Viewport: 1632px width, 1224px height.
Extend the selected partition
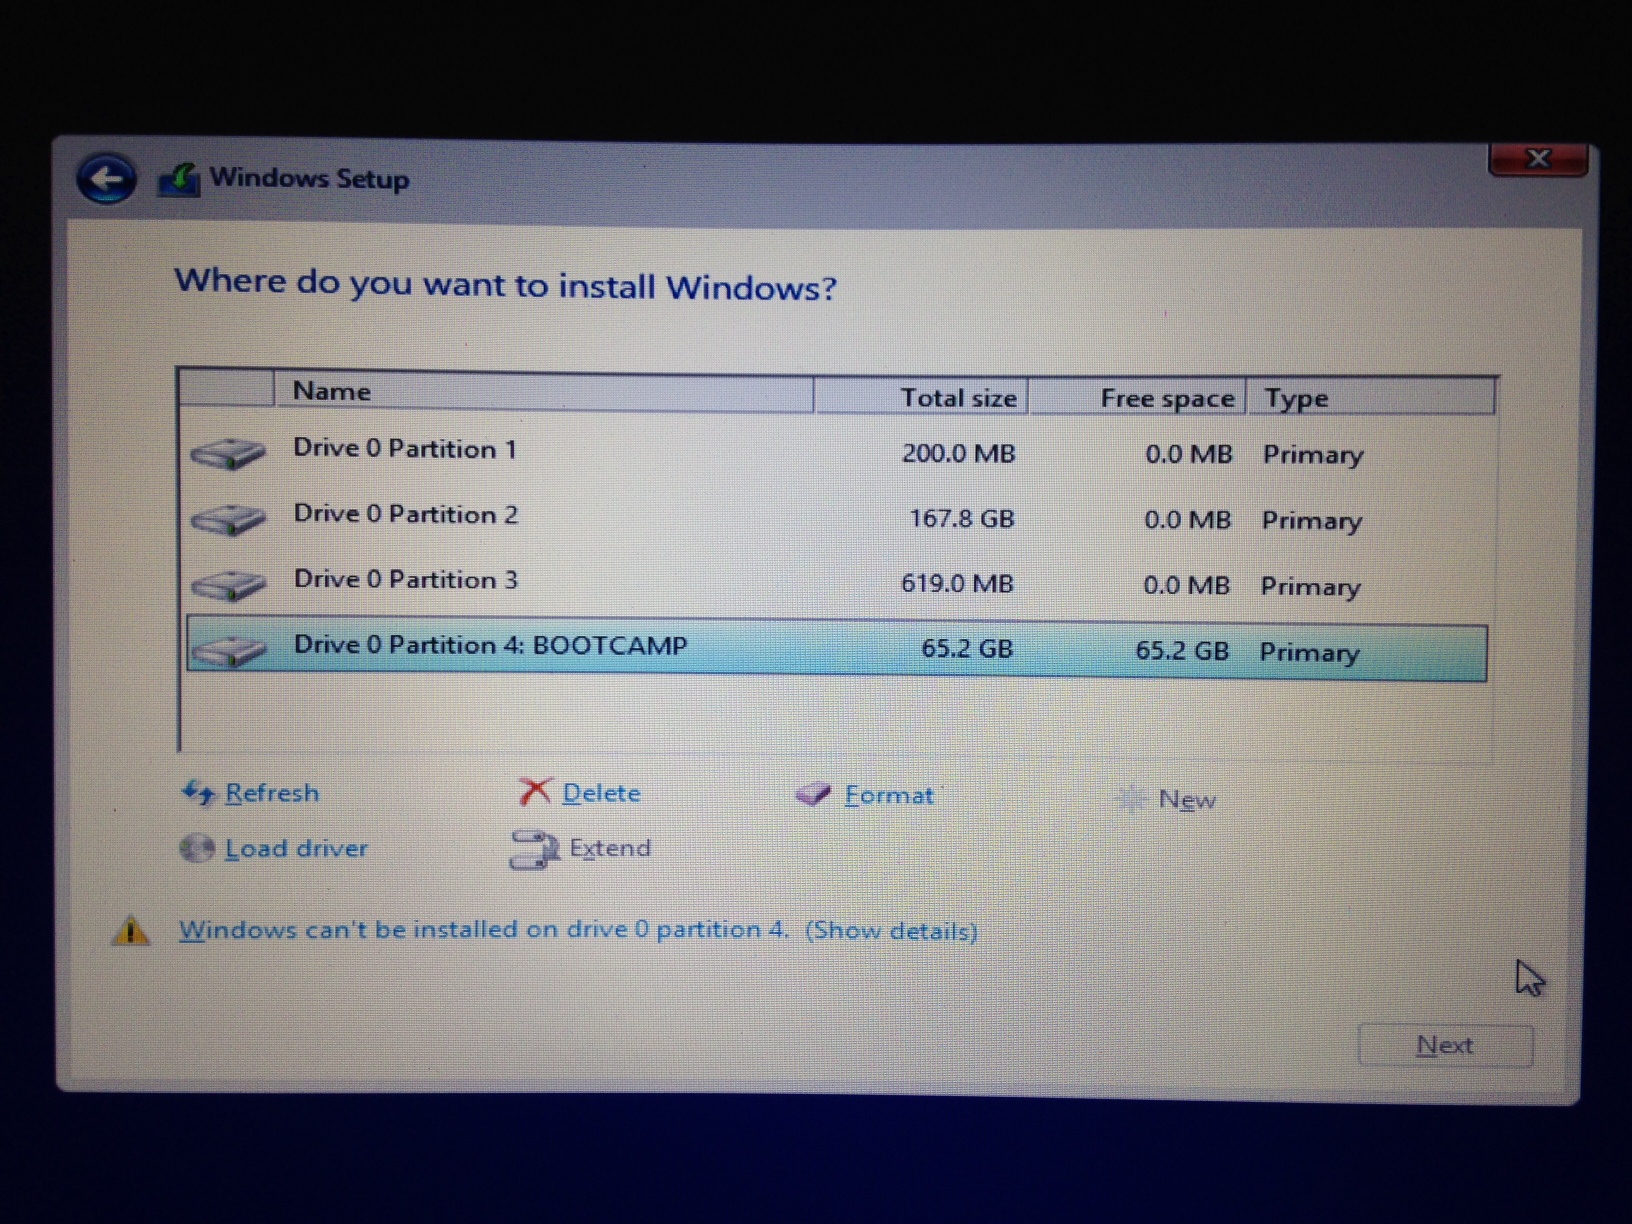[610, 848]
